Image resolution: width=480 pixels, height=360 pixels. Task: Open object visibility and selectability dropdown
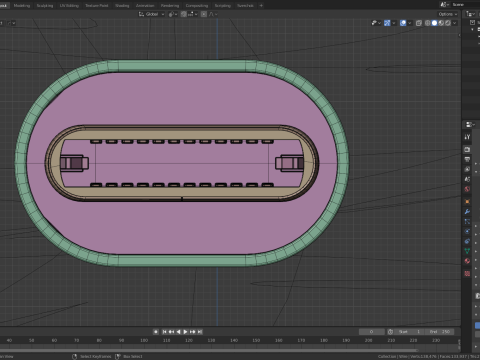(x=376, y=23)
